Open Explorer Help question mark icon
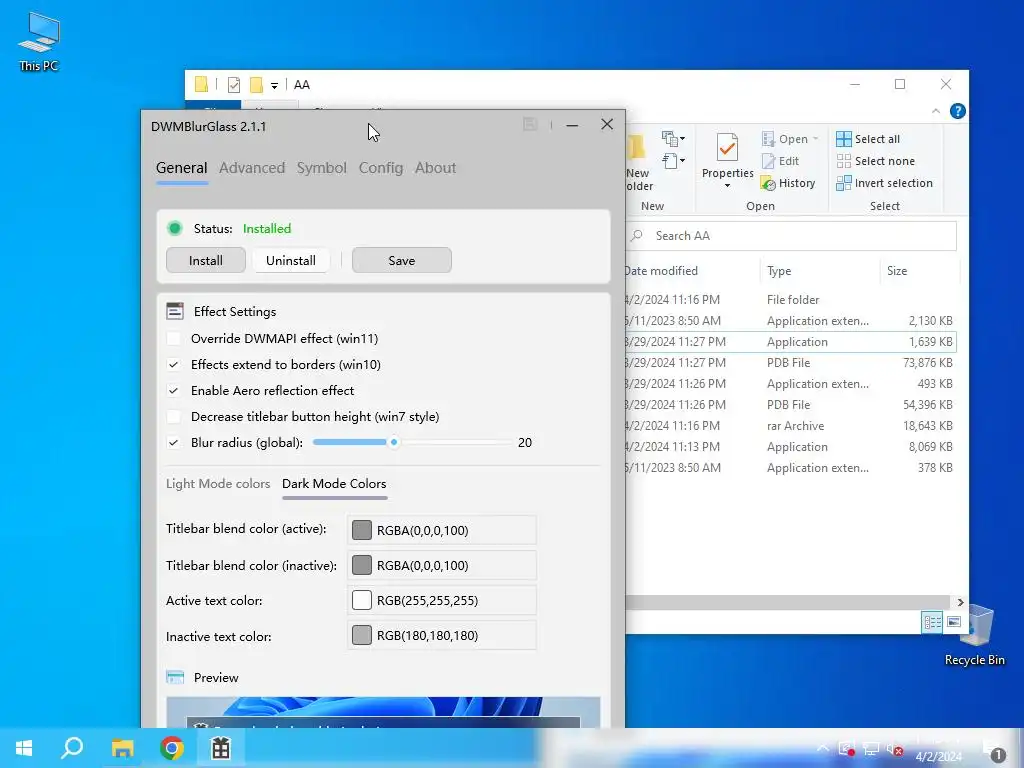Image resolution: width=1024 pixels, height=768 pixels. pyautogui.click(x=957, y=112)
